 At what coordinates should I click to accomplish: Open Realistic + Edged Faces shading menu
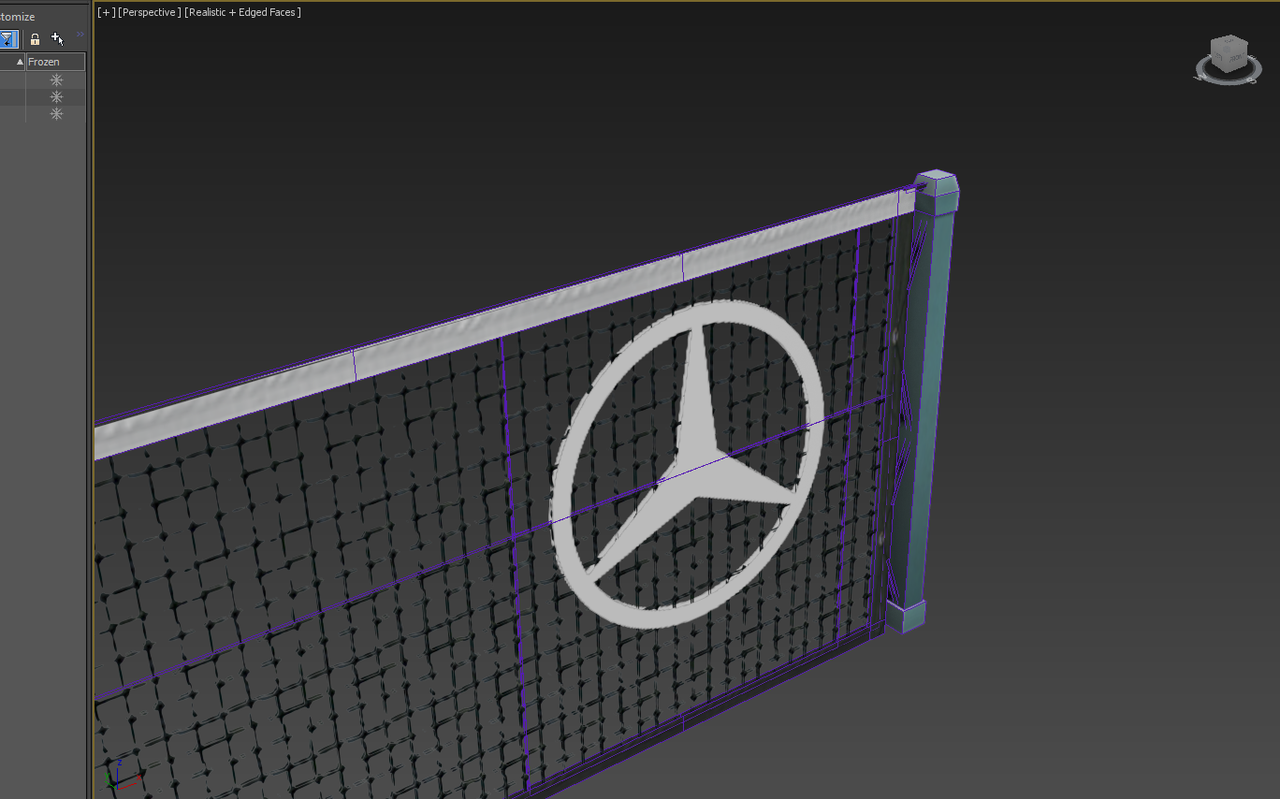[x=243, y=12]
